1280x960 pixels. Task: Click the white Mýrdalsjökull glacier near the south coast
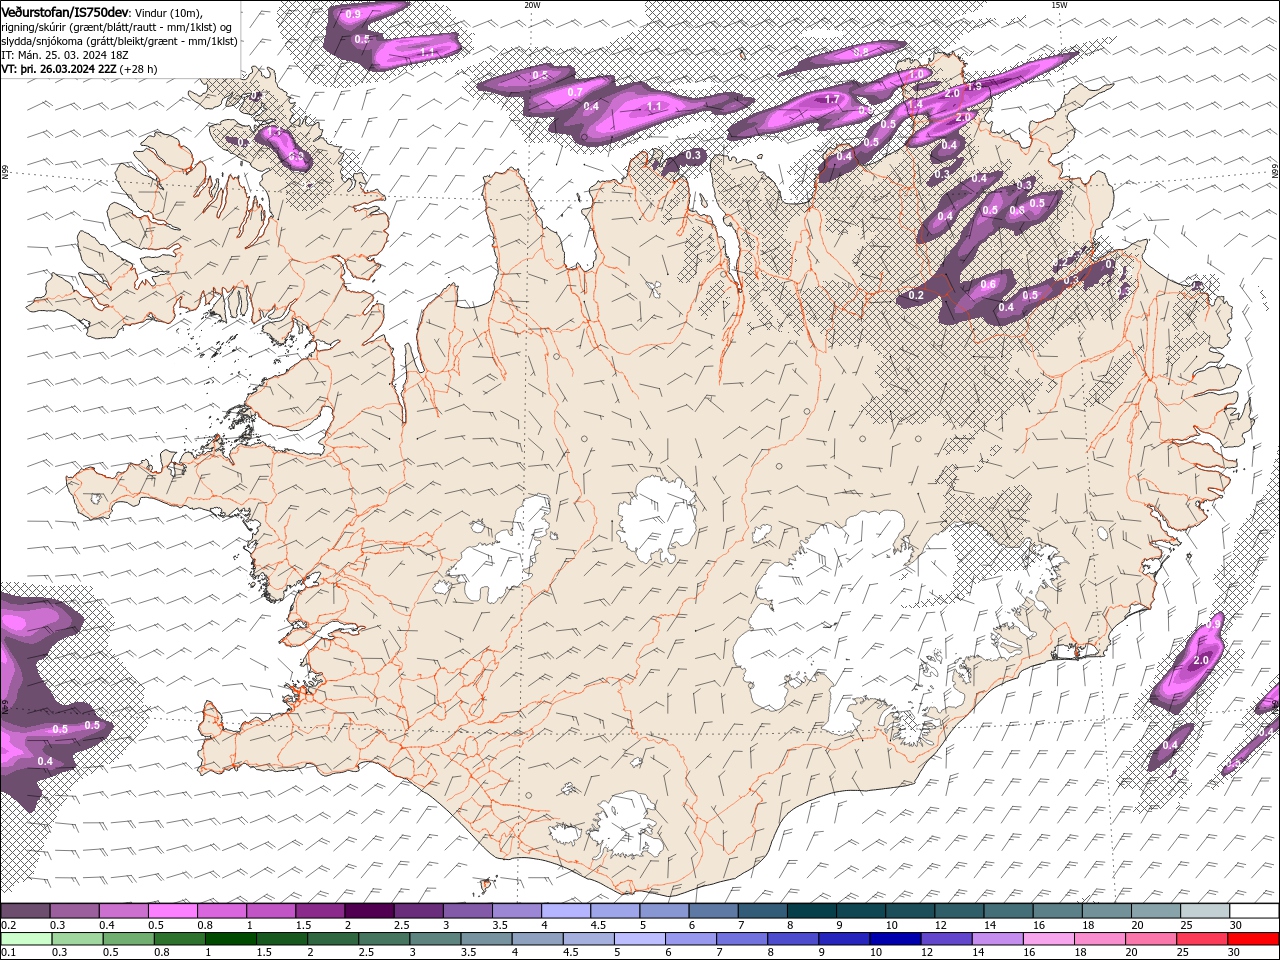coord(628,826)
